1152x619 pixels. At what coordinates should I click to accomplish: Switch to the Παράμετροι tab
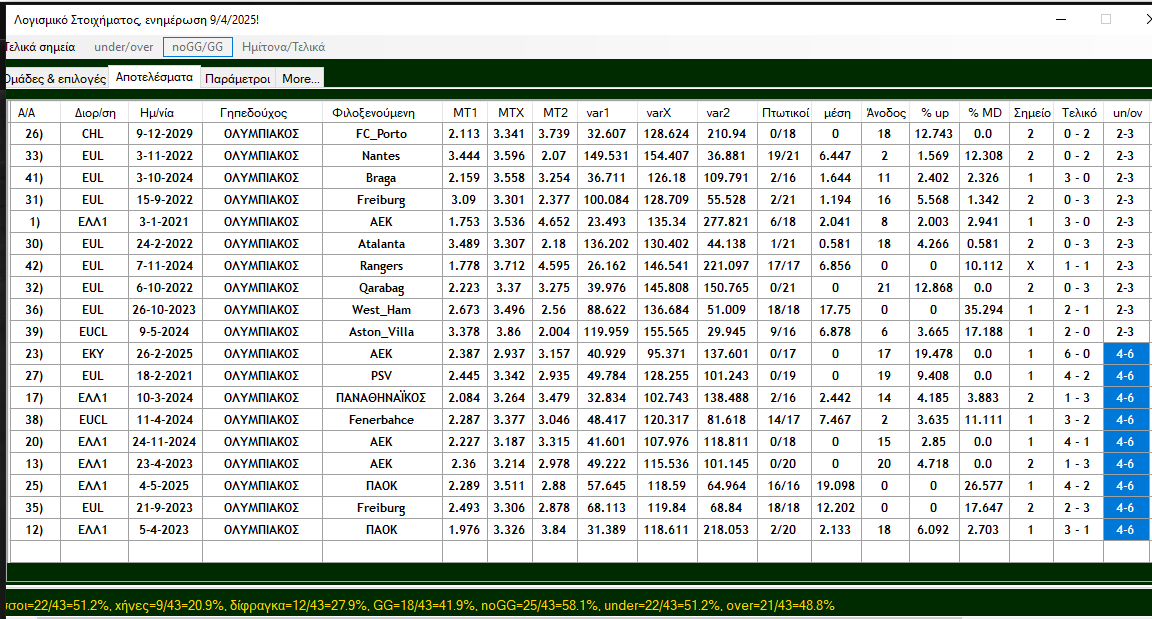pos(237,78)
